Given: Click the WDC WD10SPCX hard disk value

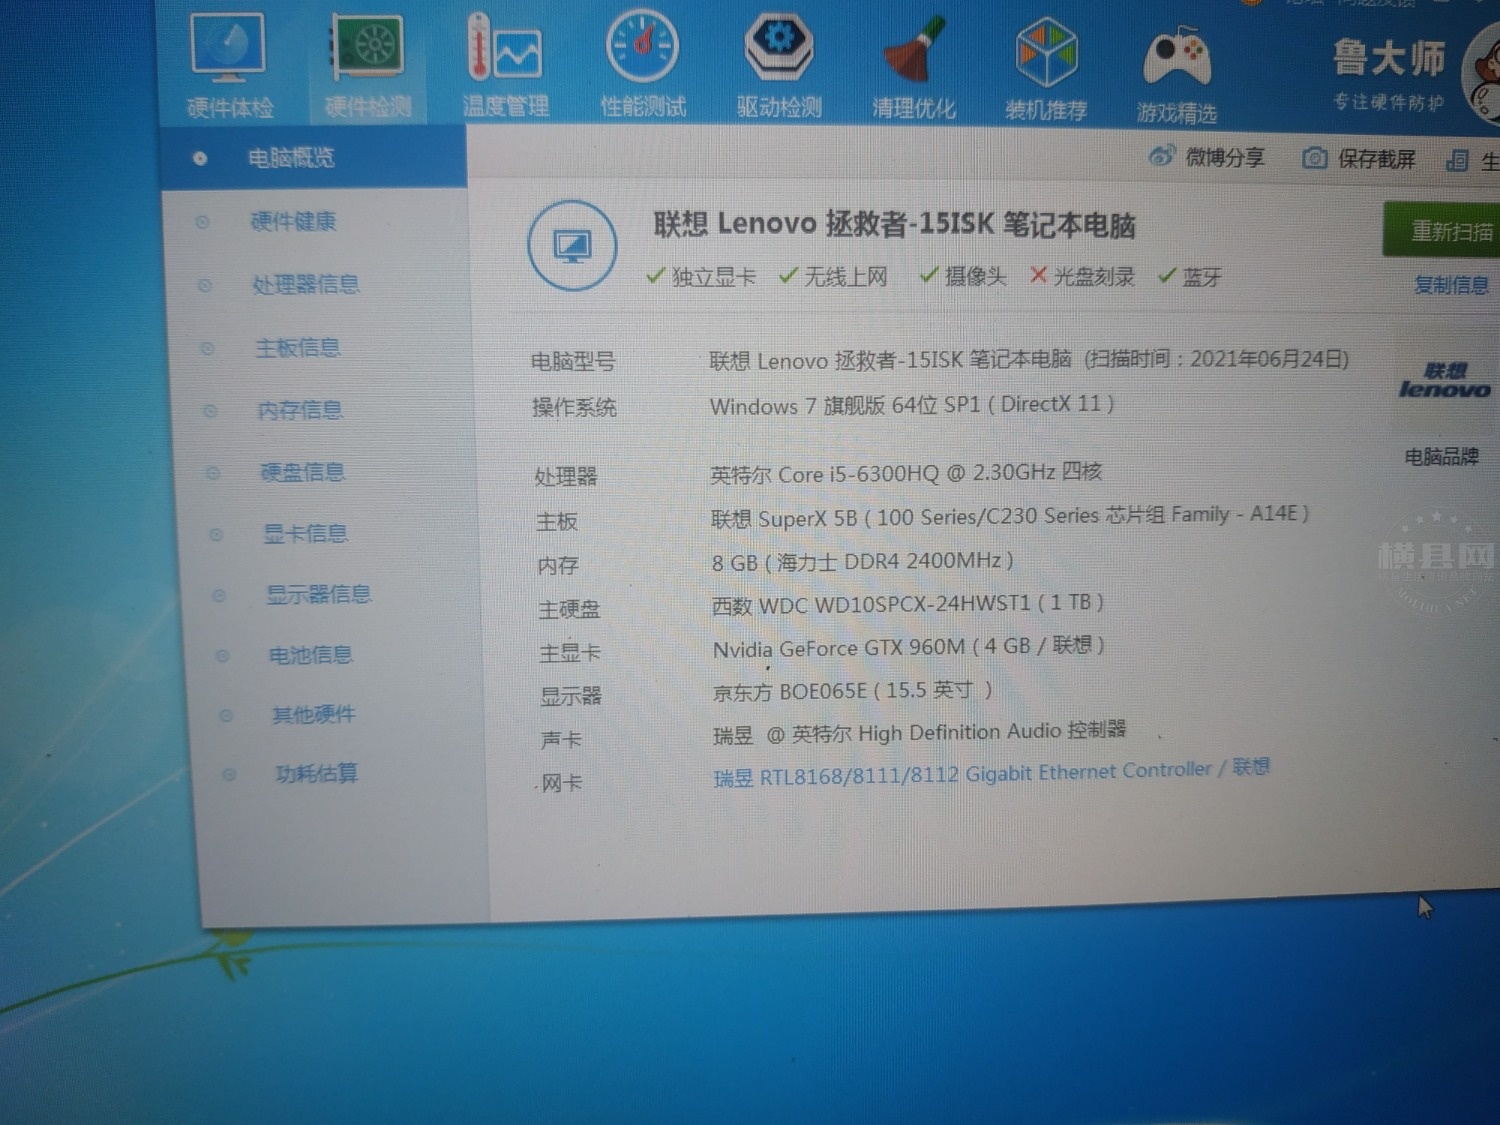Looking at the screenshot, I should pos(908,604).
